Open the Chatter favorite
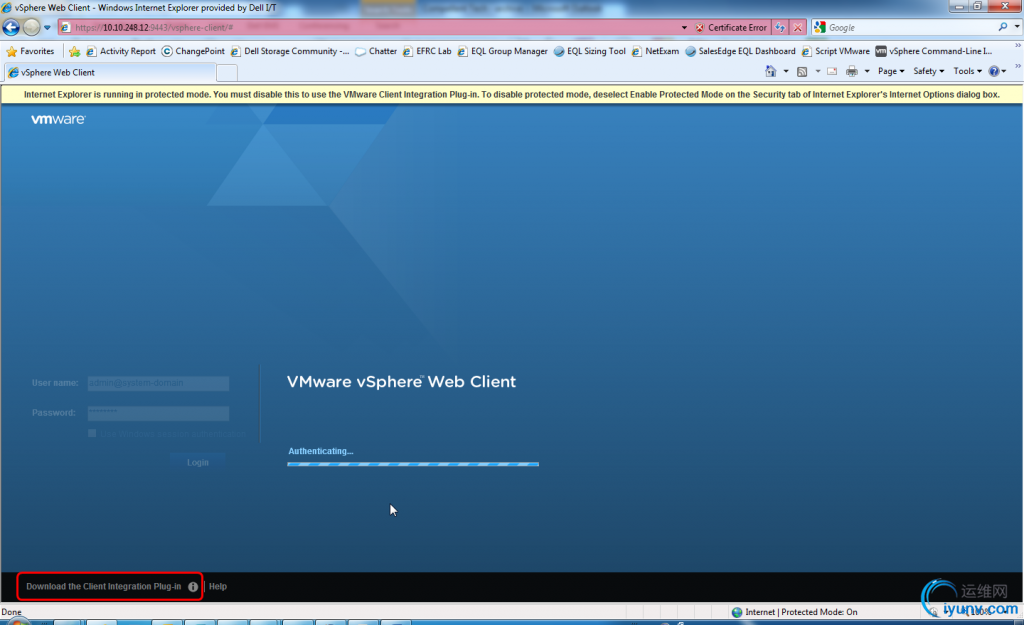The height and width of the screenshot is (625, 1024). (376, 51)
